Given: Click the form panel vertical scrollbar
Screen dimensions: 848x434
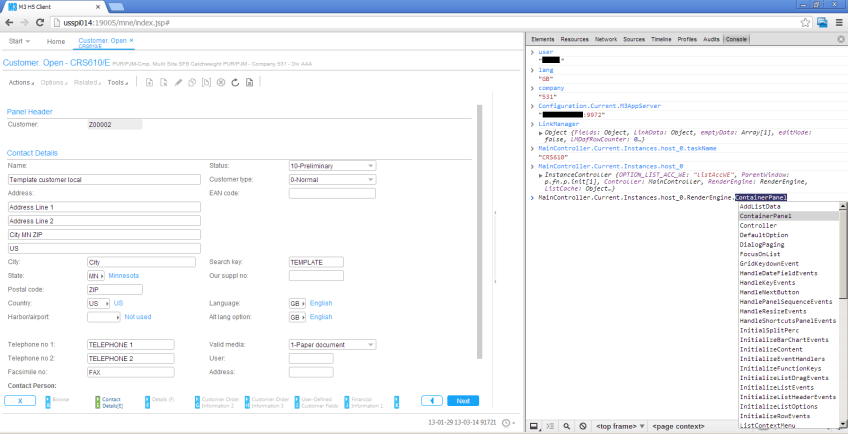Looking at the screenshot, I should 479,232.
